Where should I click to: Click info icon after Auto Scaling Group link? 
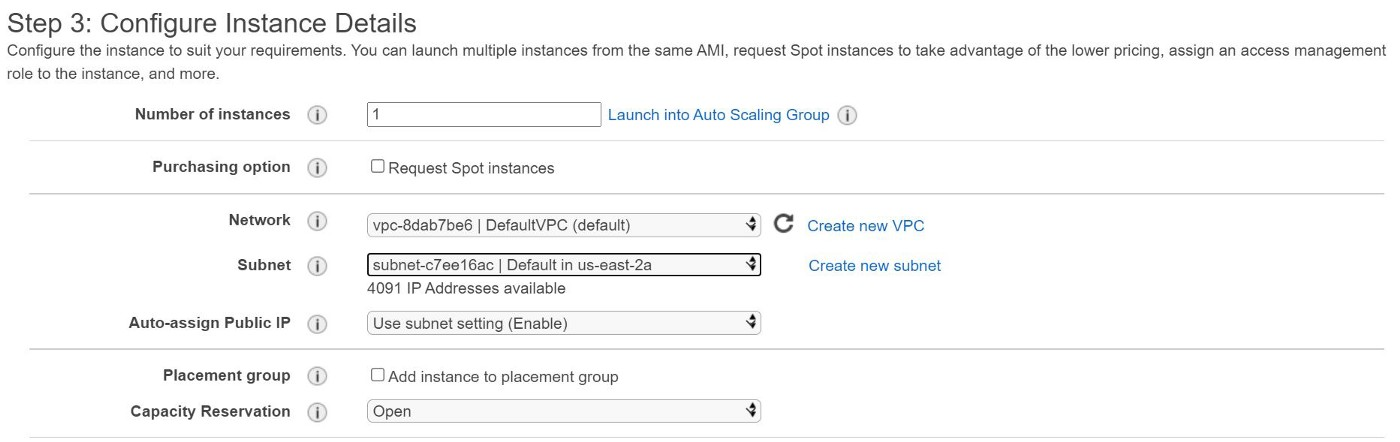click(x=847, y=115)
